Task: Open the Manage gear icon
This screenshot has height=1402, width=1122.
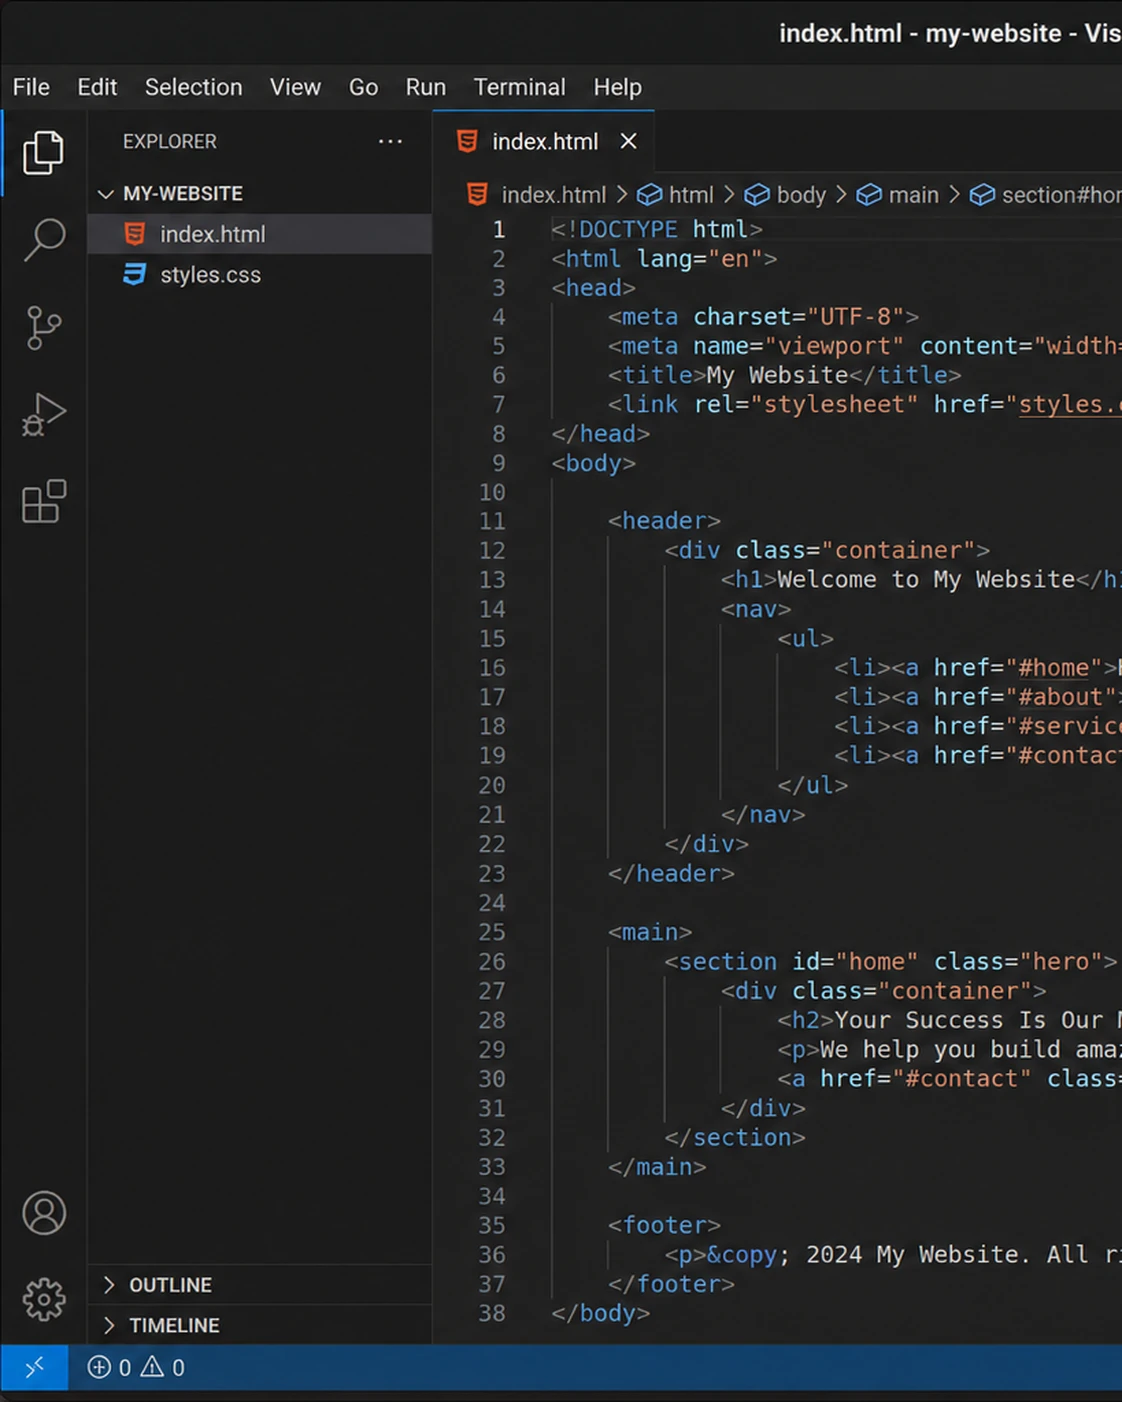Action: [x=44, y=1299]
